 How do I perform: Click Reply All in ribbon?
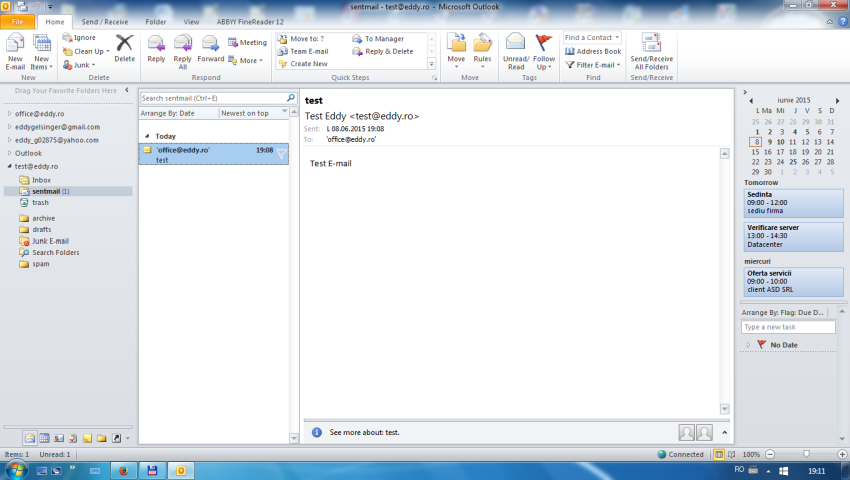pos(183,52)
